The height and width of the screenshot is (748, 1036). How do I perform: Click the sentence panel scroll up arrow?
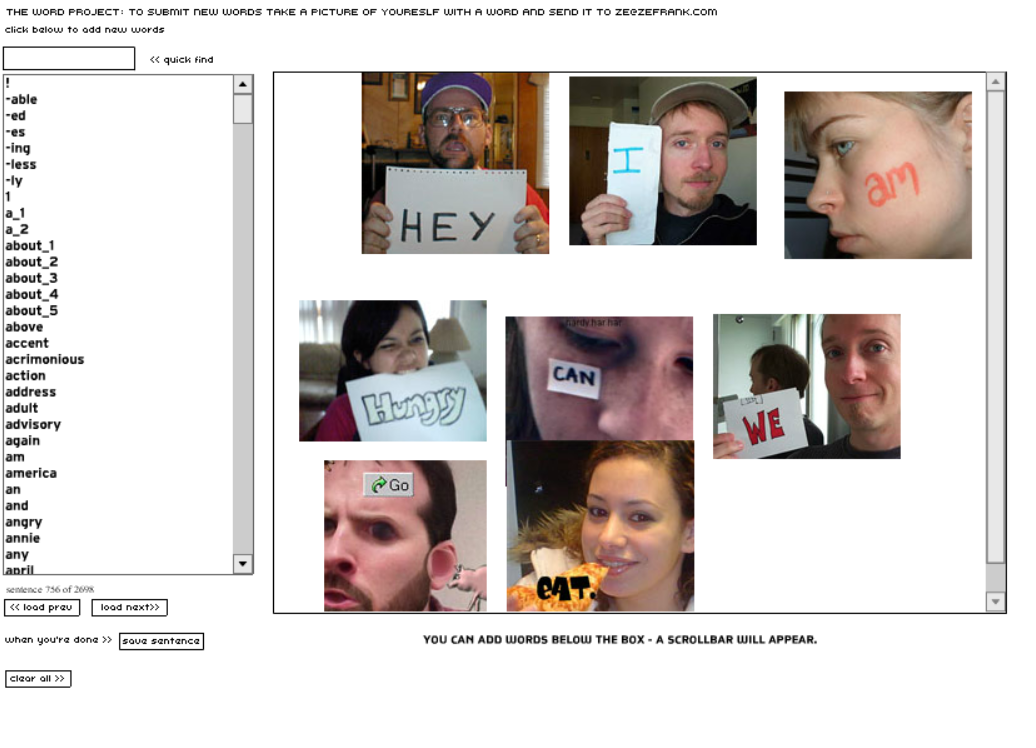pos(996,83)
